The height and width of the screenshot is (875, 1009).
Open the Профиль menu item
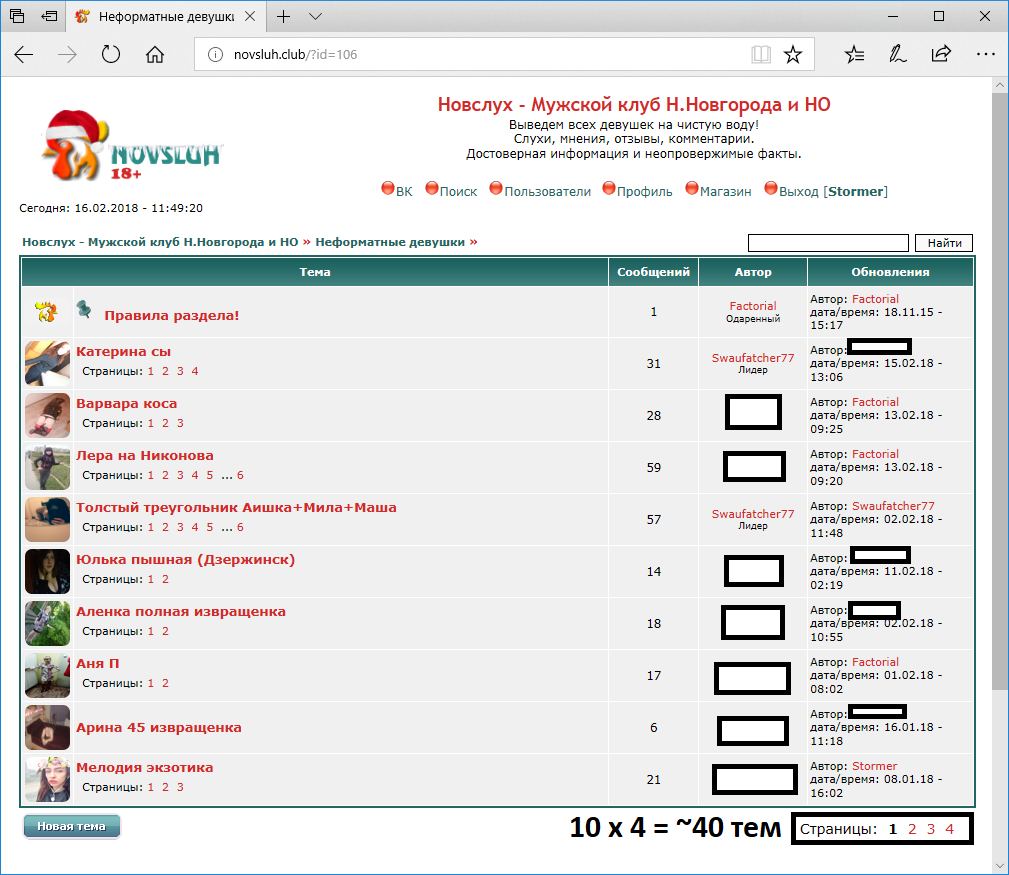pyautogui.click(x=644, y=191)
